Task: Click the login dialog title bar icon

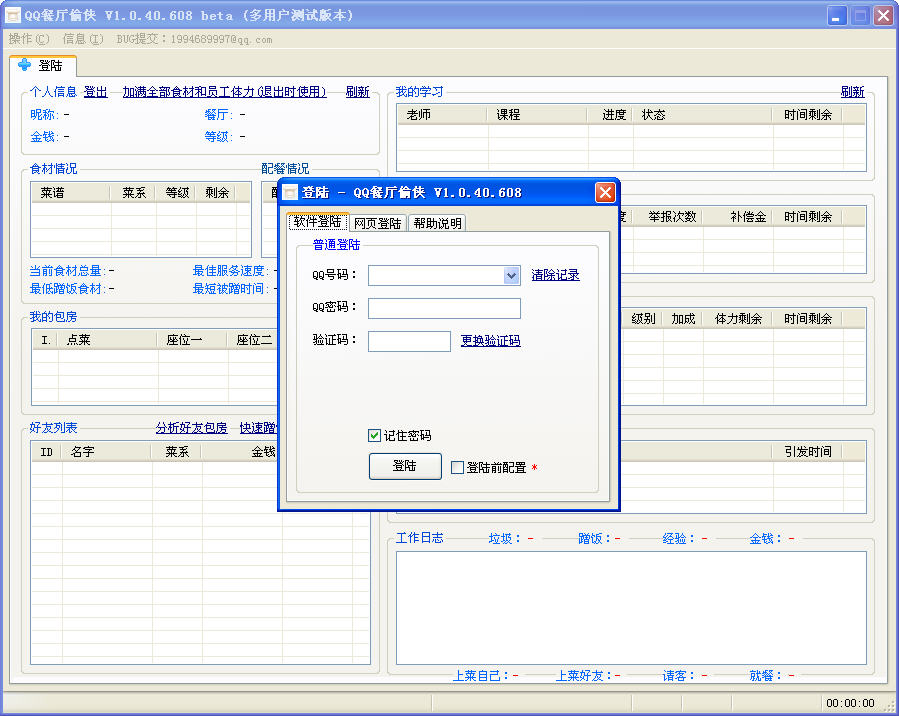Action: [290, 193]
